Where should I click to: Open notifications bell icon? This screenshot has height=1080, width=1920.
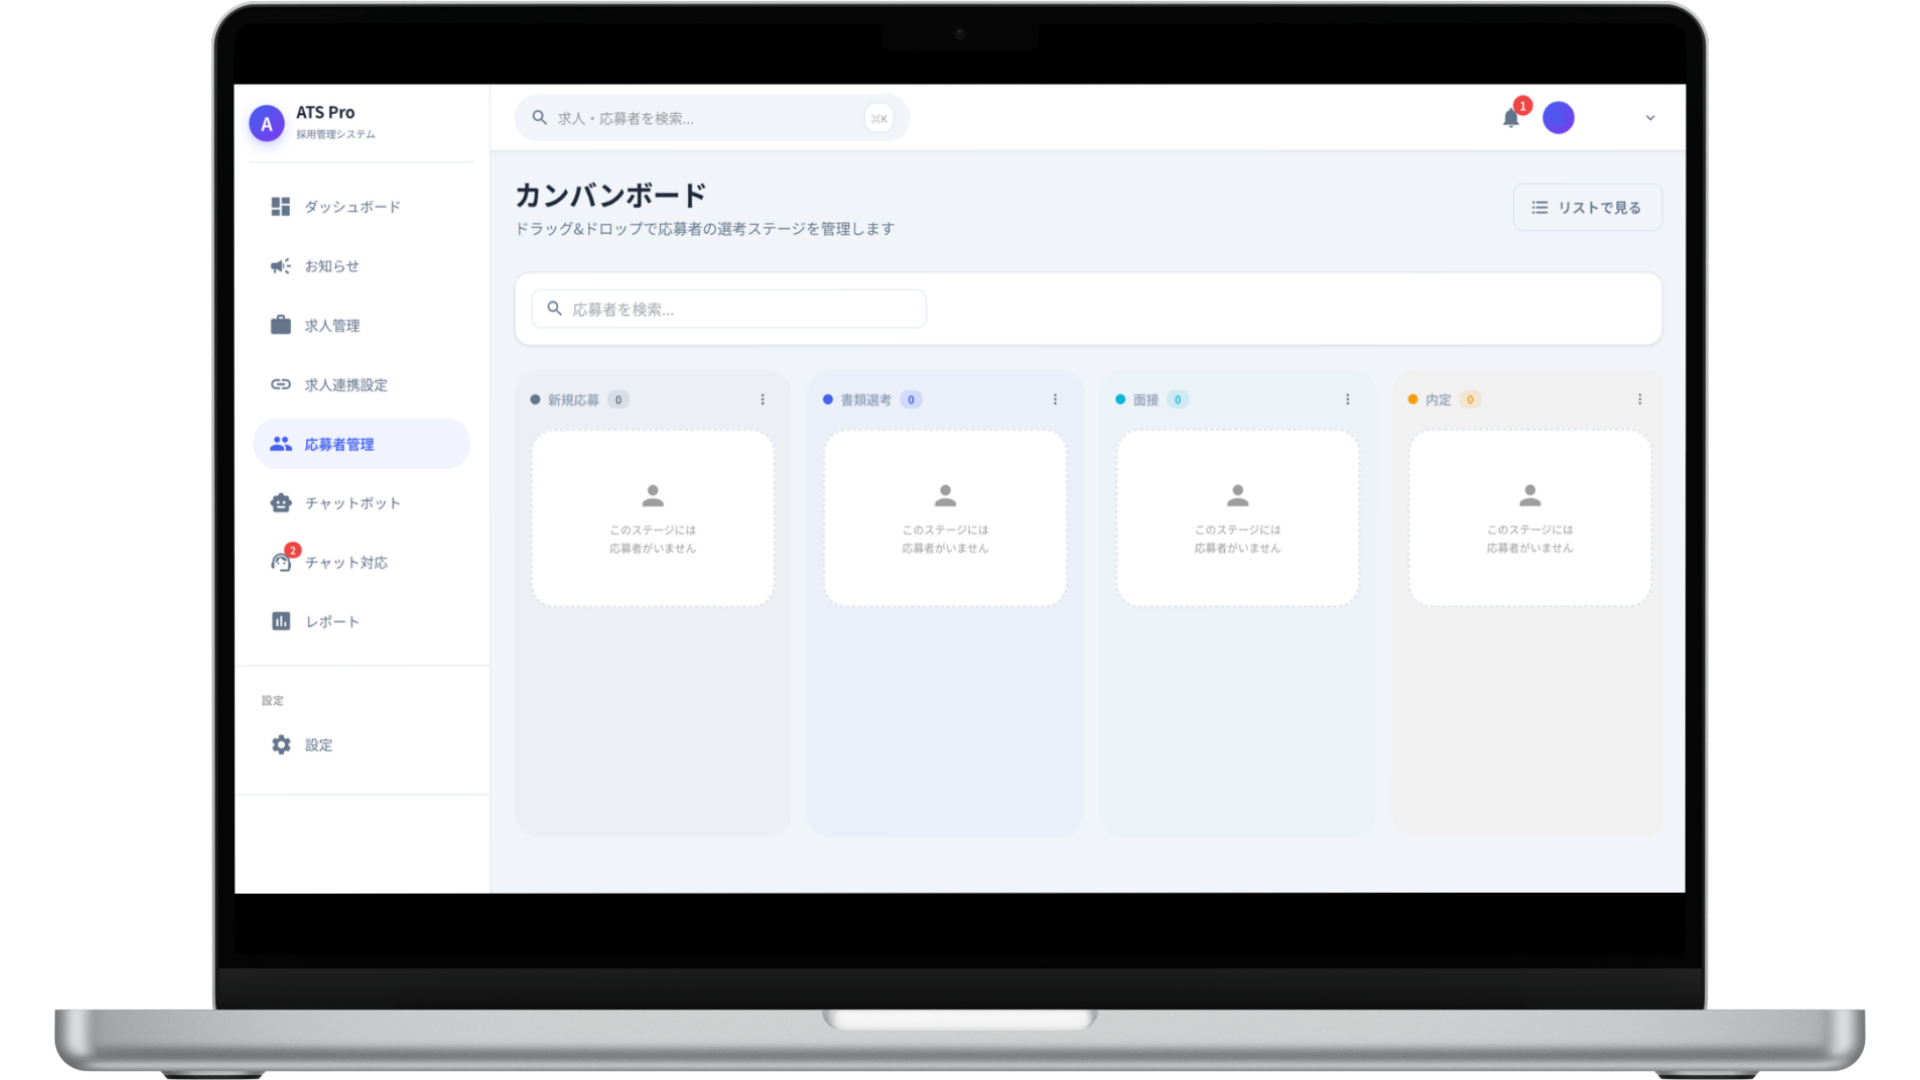click(1511, 118)
